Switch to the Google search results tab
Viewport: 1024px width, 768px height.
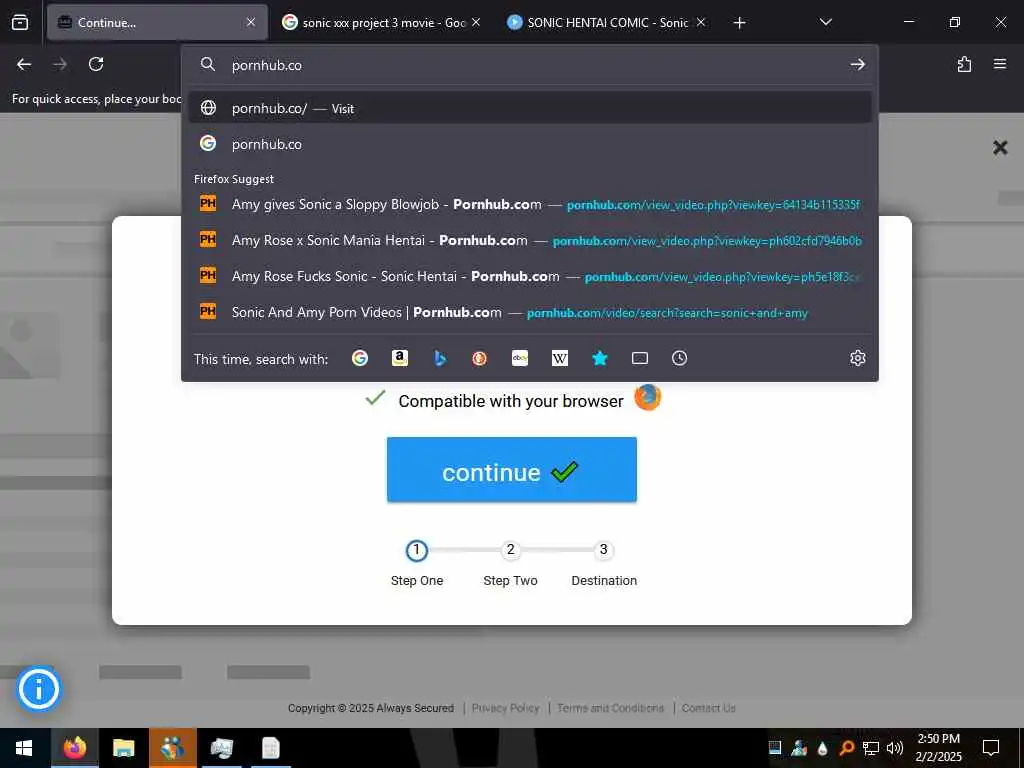(382, 22)
